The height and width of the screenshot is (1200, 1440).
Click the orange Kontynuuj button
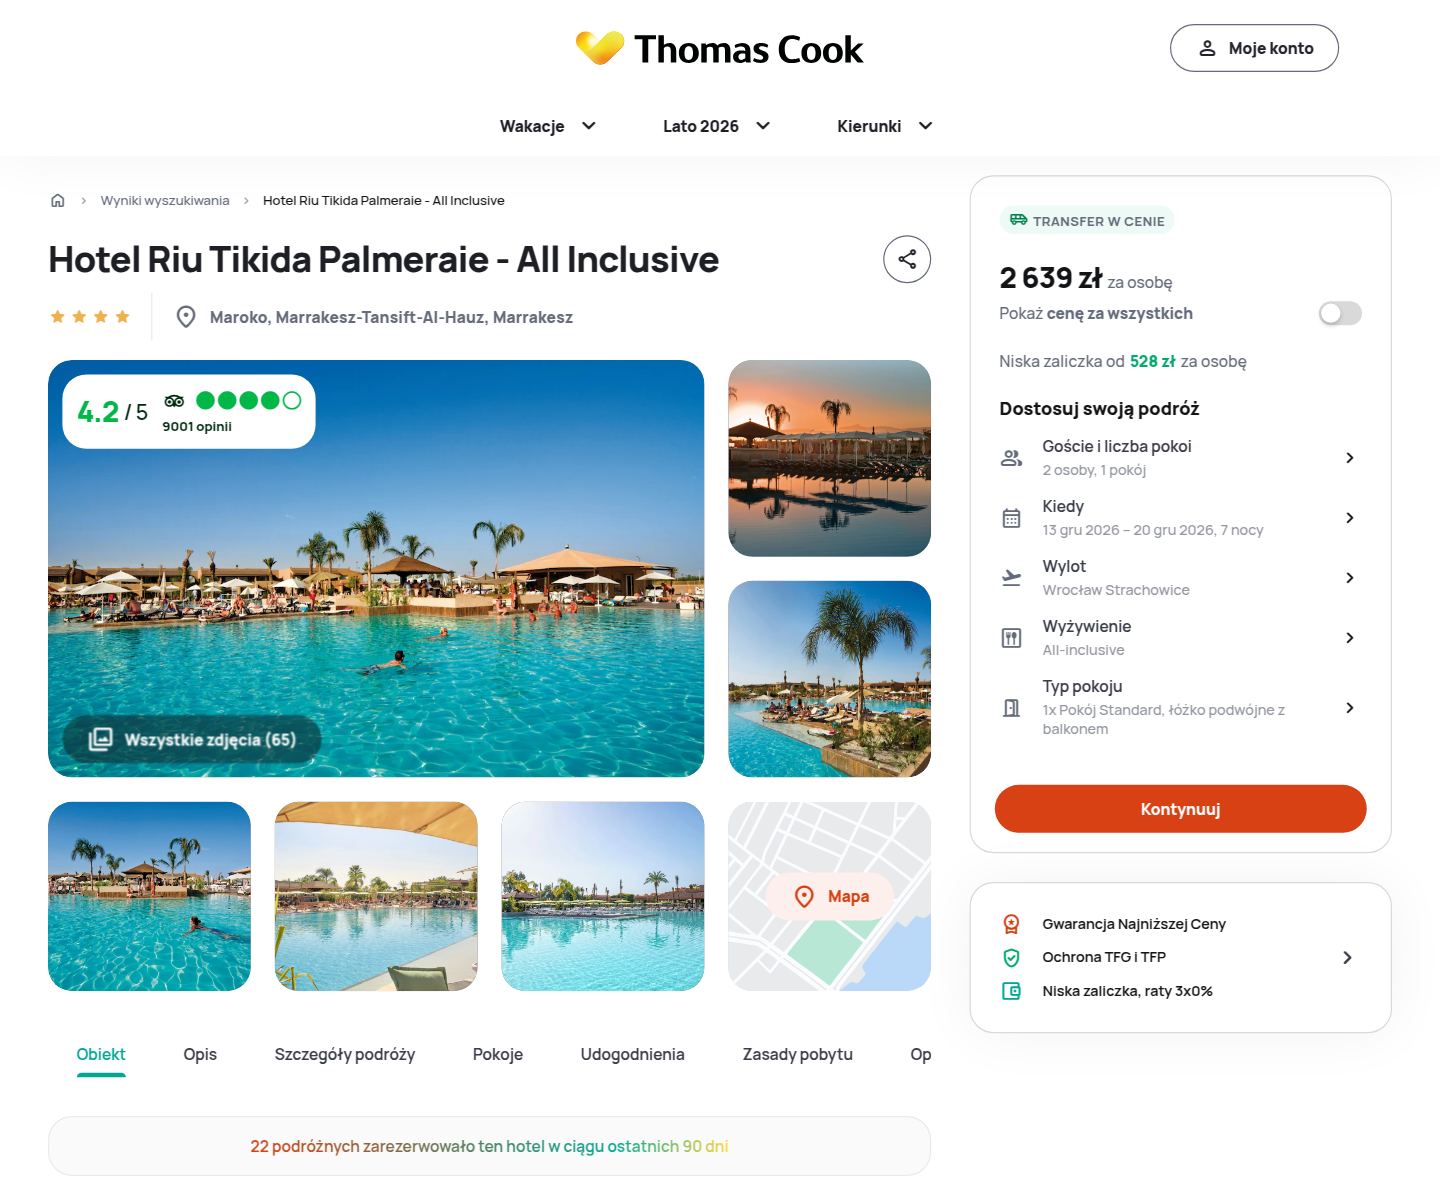[1180, 809]
